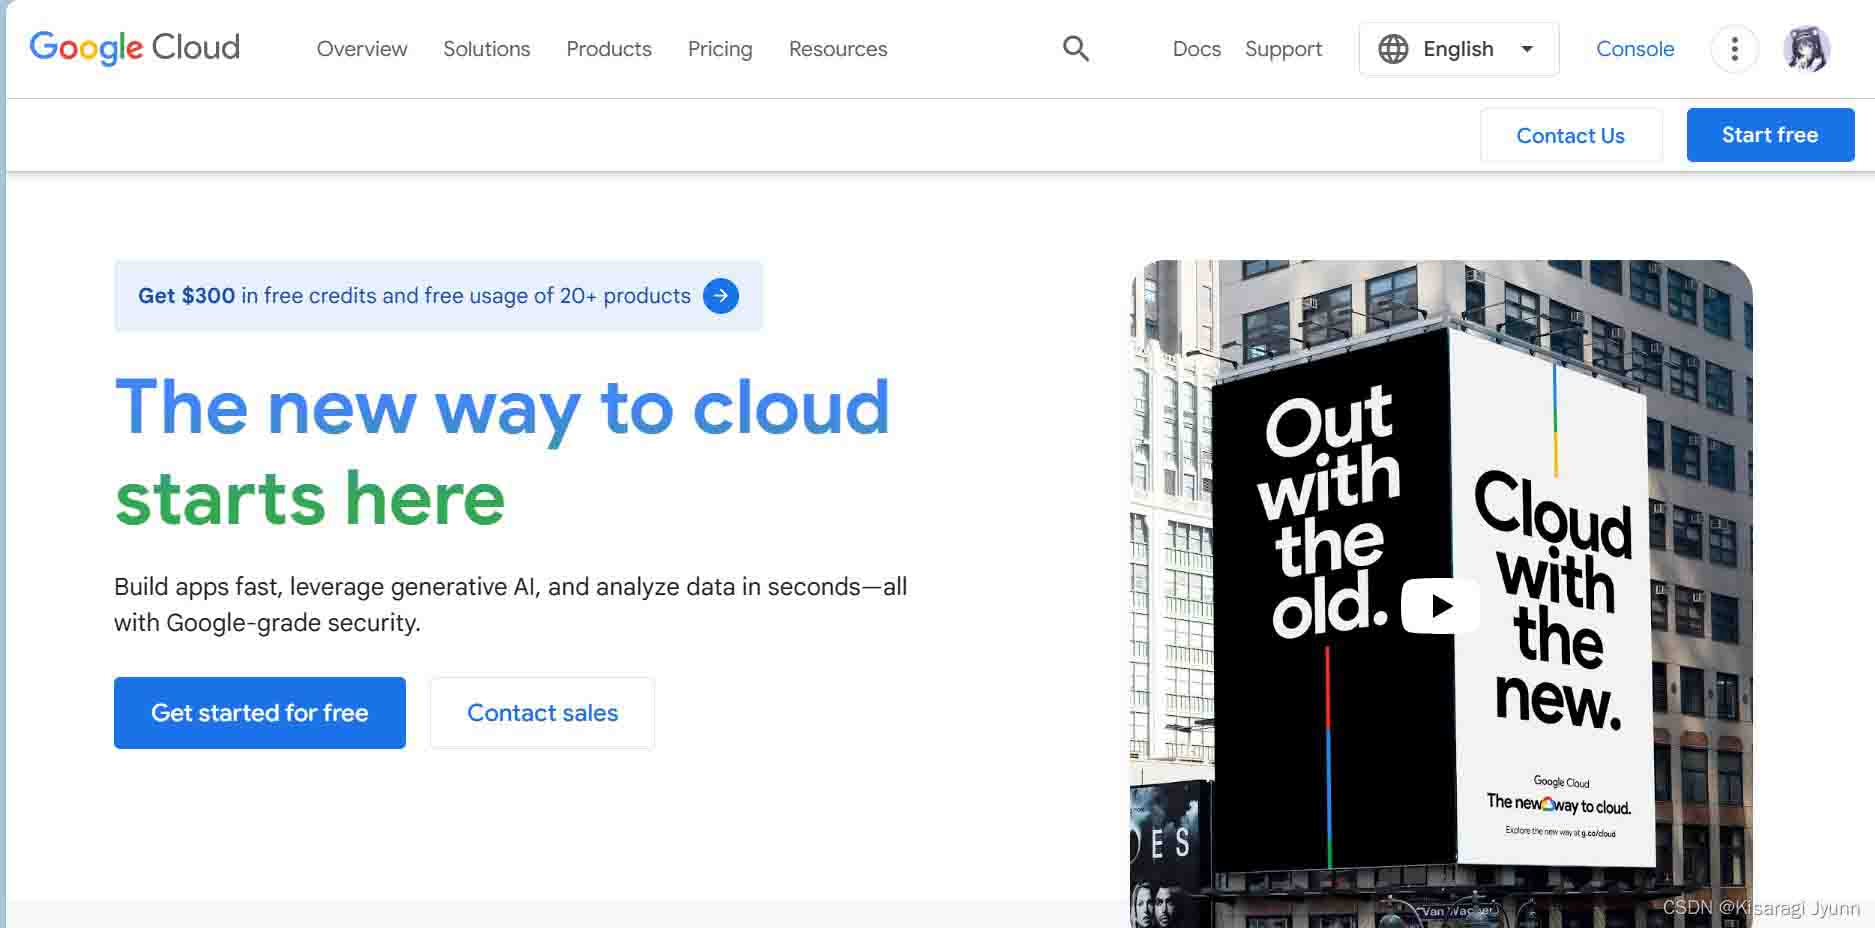Open the Support link

[x=1283, y=49]
